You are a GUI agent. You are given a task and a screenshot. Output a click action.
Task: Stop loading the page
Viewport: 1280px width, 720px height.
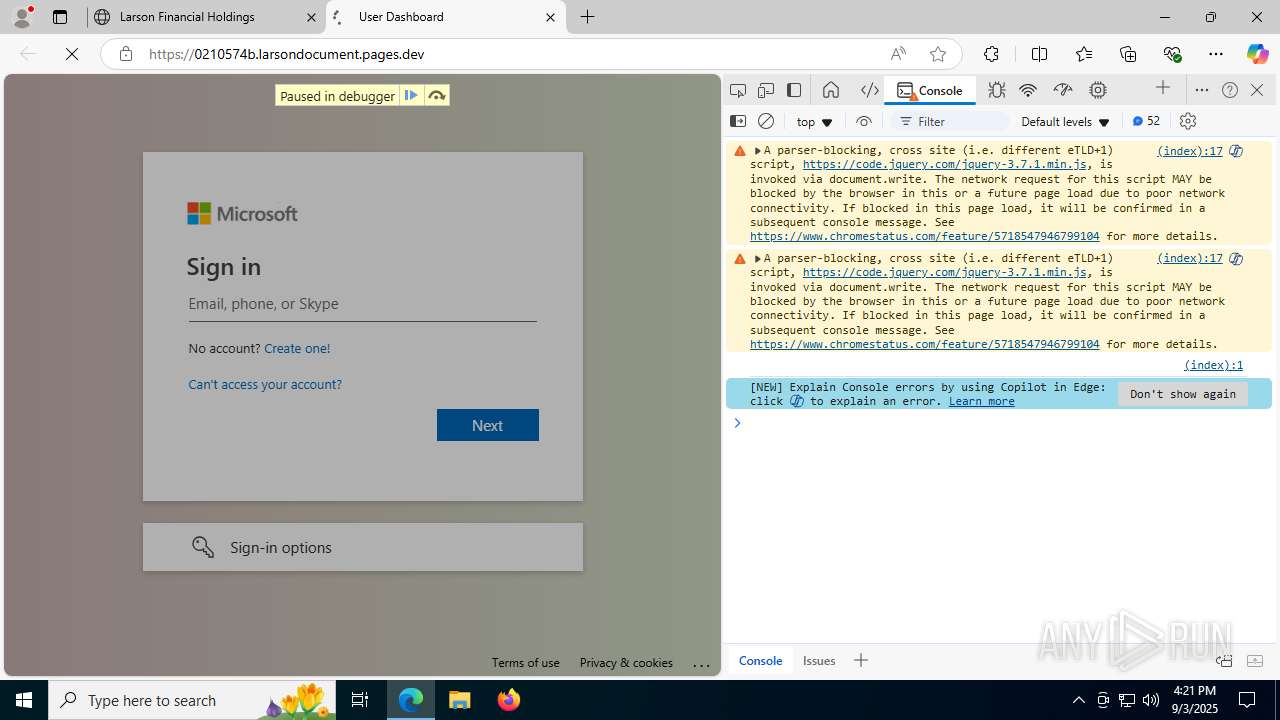[x=72, y=54]
